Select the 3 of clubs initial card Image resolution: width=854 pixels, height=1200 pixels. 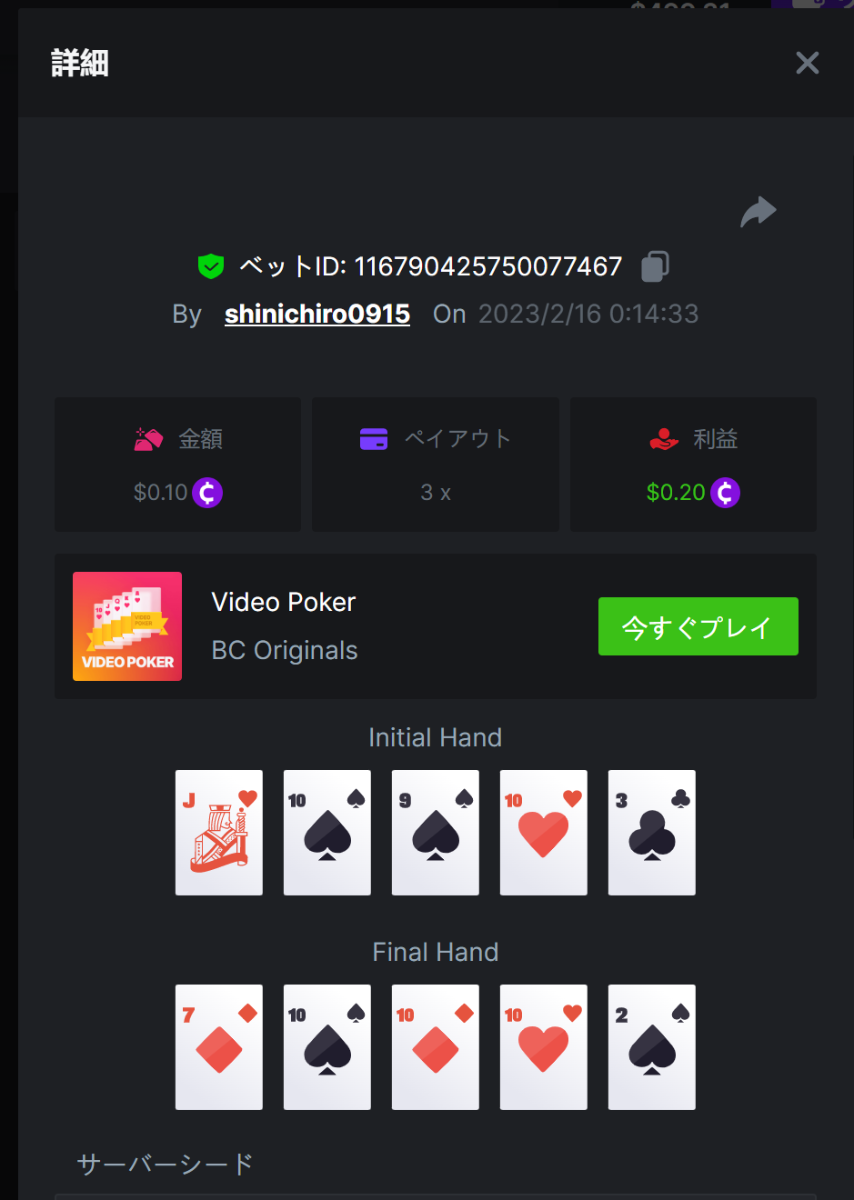tap(652, 832)
